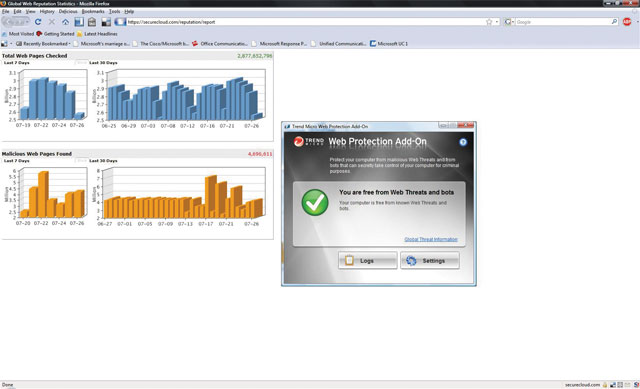Click the Logs button
Screen dimensions: 640x389
click(x=367, y=260)
